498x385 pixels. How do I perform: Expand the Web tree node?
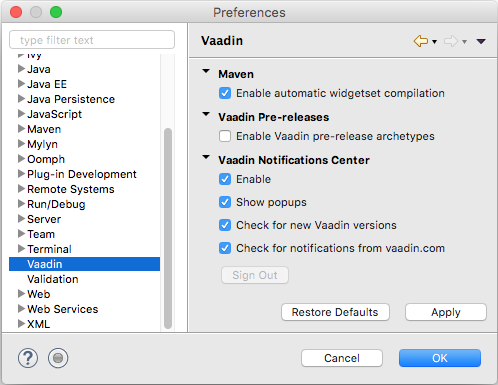click(21, 294)
